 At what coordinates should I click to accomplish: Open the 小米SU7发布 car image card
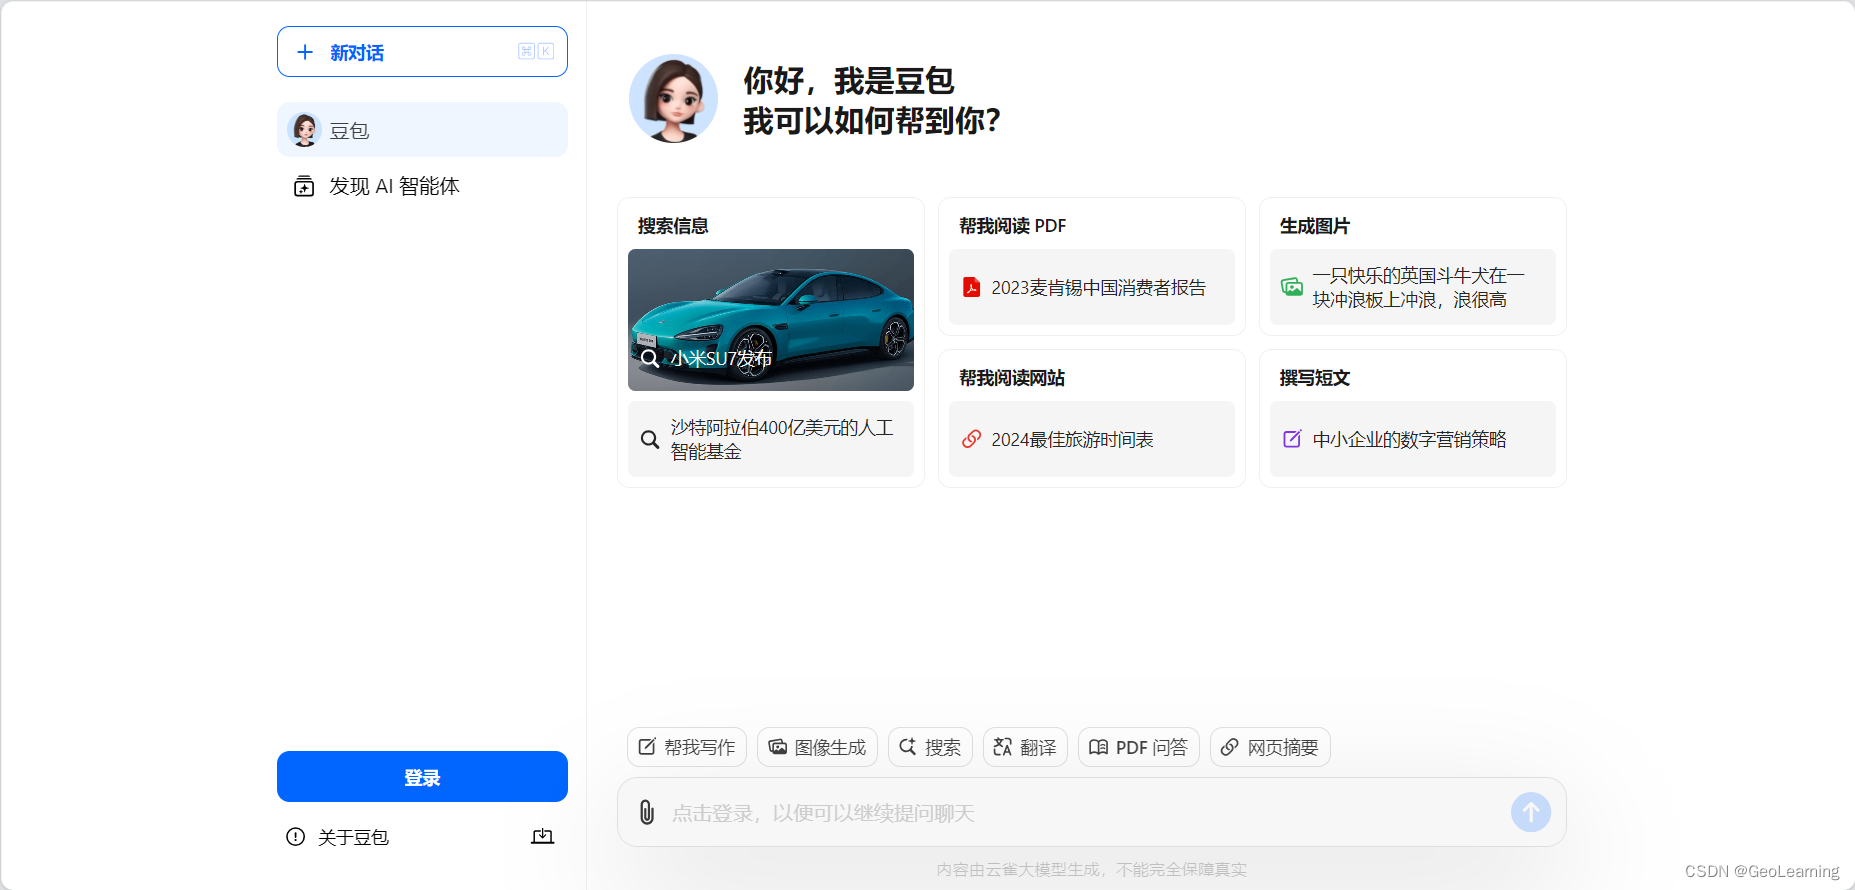771,320
